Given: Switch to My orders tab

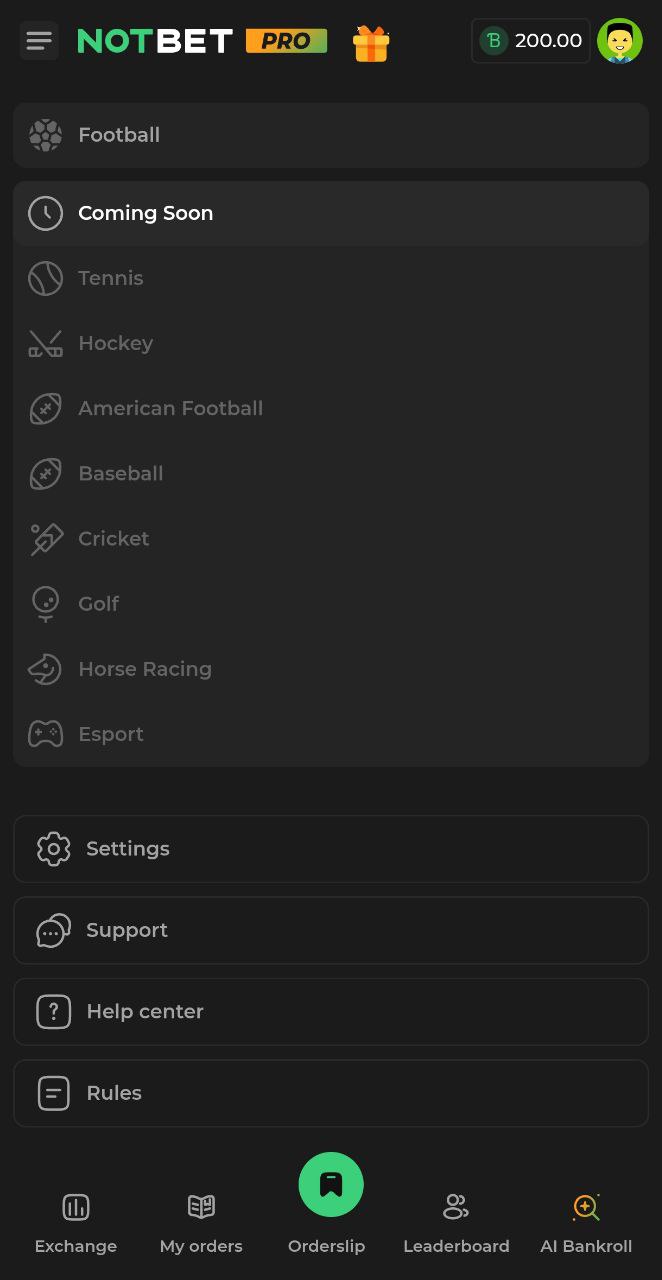Looking at the screenshot, I should [x=201, y=1220].
